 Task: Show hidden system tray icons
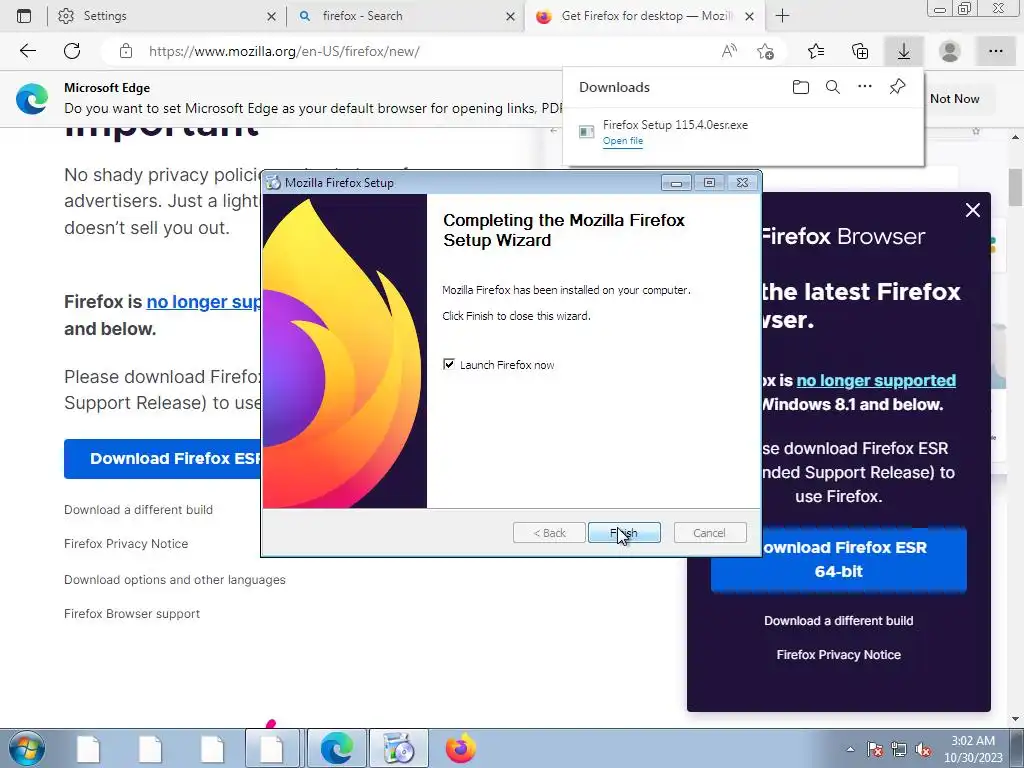(850, 749)
